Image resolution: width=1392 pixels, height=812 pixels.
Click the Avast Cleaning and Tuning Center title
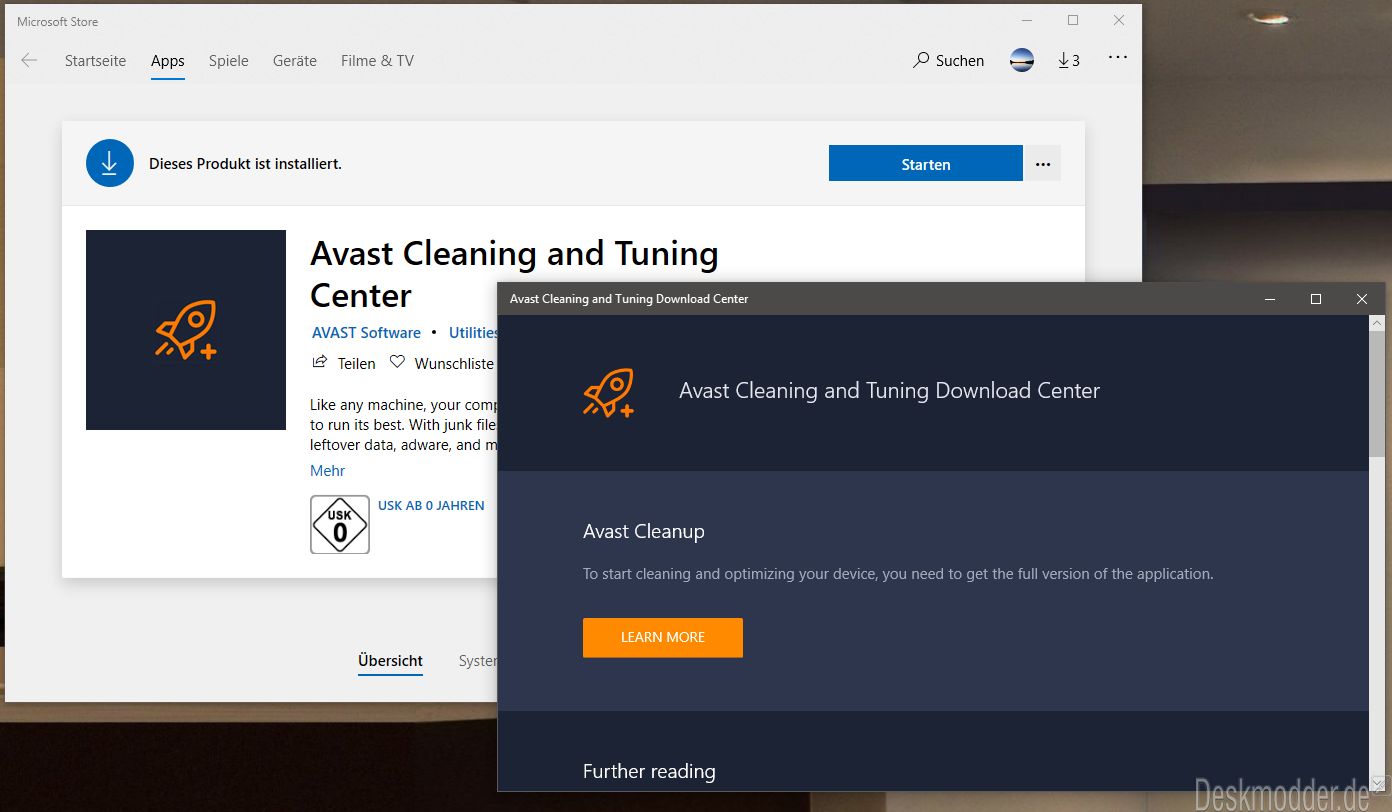click(x=514, y=274)
